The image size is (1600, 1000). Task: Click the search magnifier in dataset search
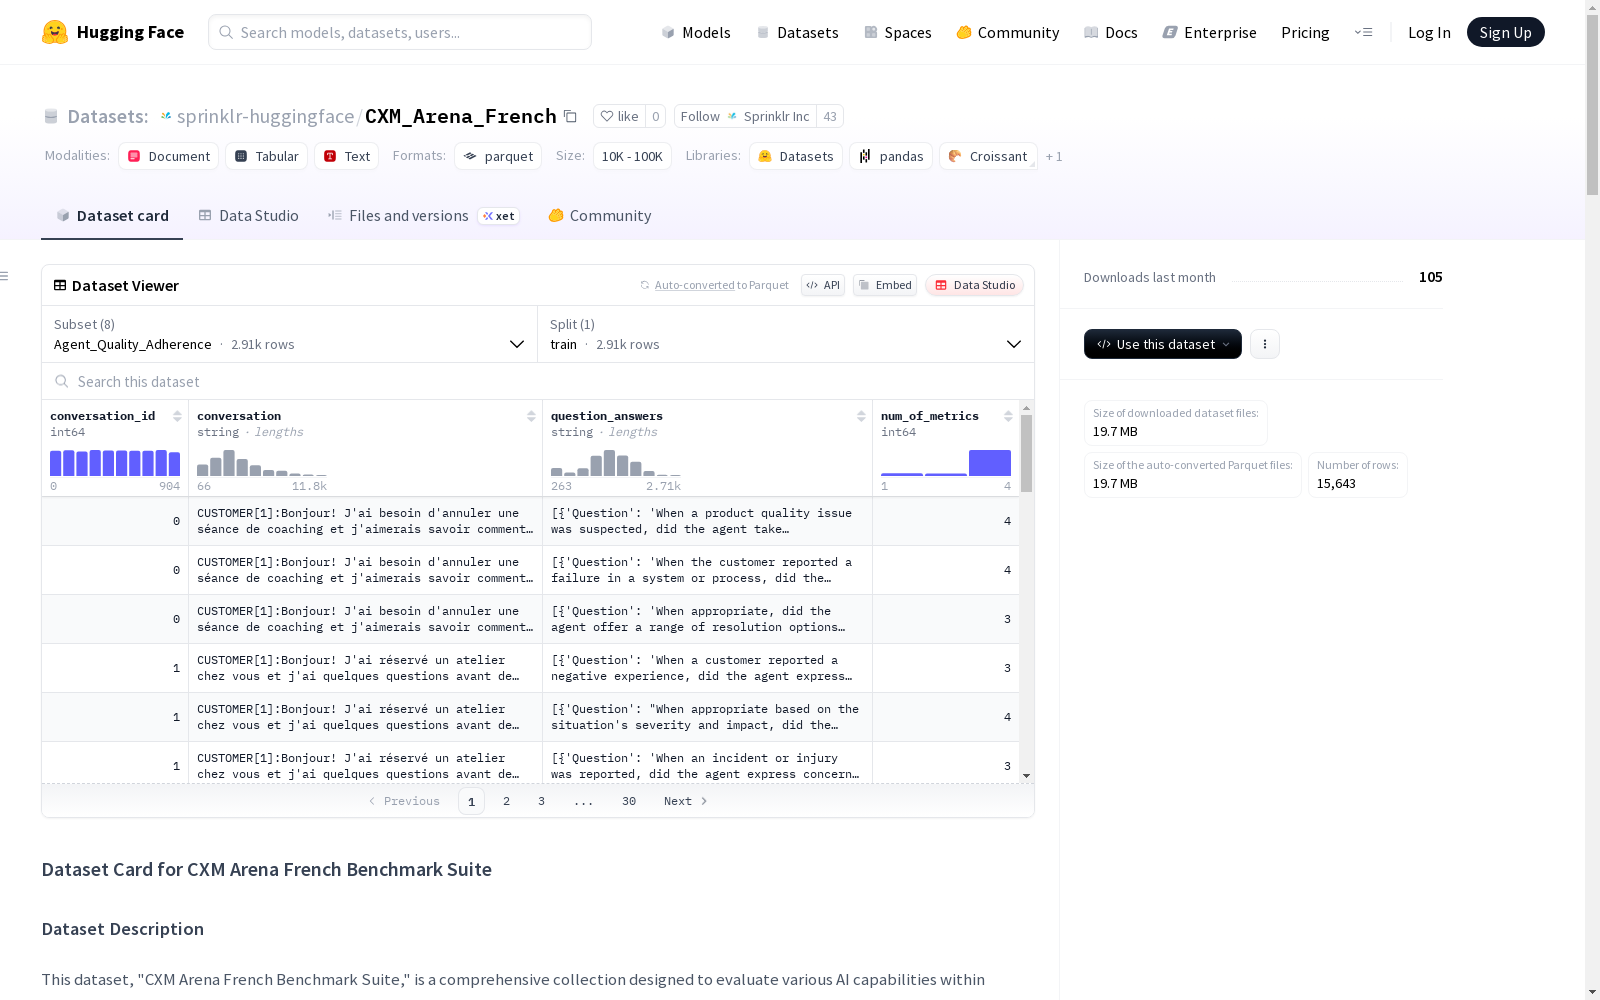click(x=62, y=381)
